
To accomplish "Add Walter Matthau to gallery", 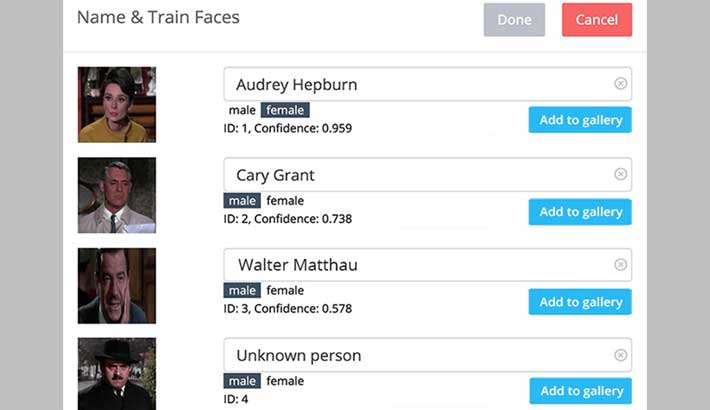I will [580, 302].
